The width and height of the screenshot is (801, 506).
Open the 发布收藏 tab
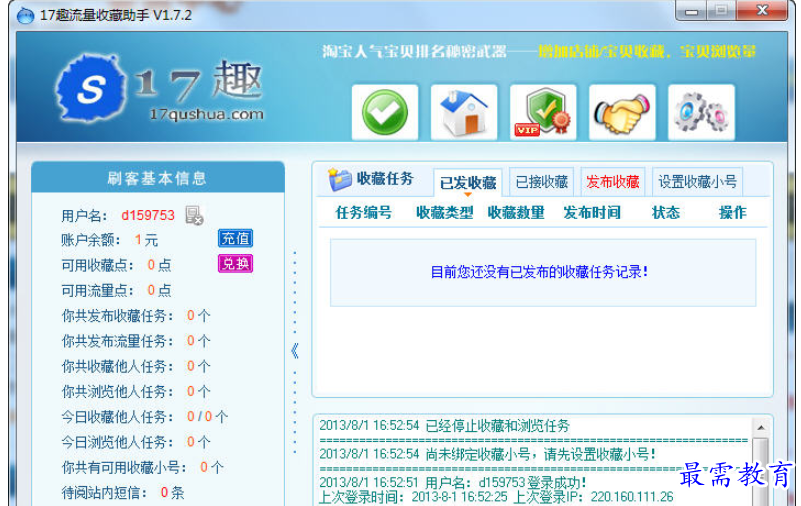pyautogui.click(x=613, y=181)
